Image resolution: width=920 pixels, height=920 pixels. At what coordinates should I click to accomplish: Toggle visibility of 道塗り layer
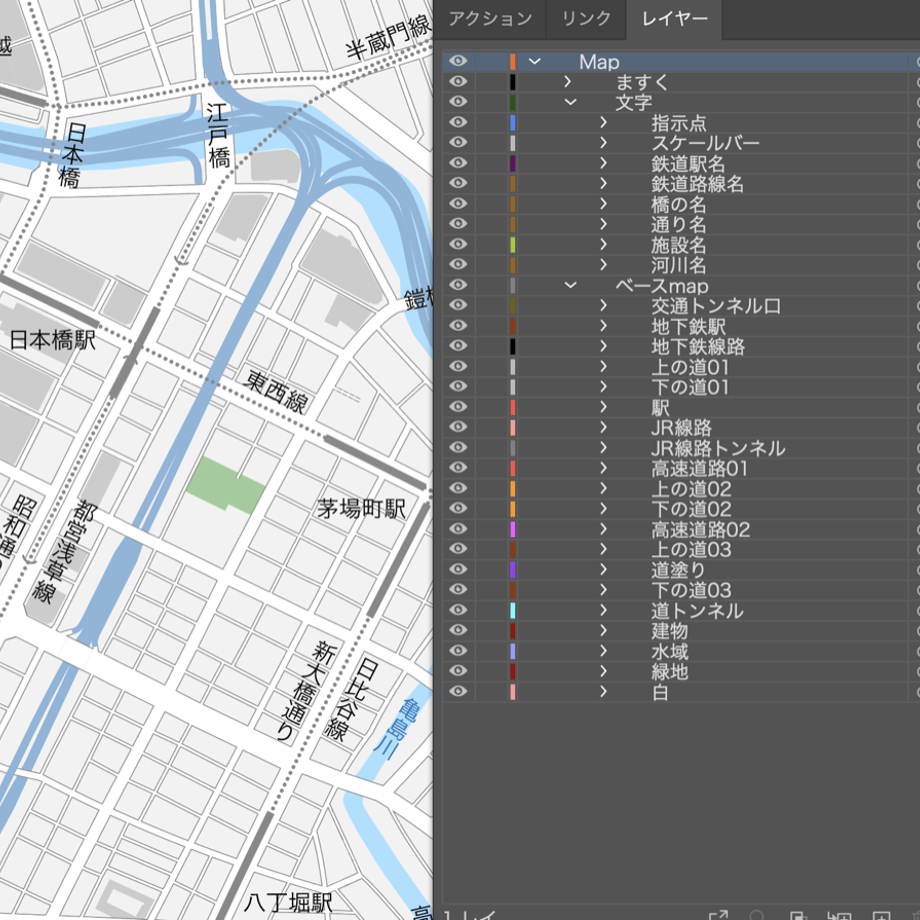(458, 570)
